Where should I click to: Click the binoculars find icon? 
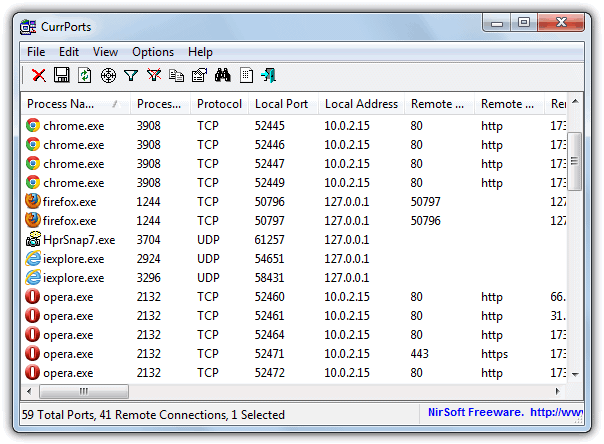click(x=223, y=75)
